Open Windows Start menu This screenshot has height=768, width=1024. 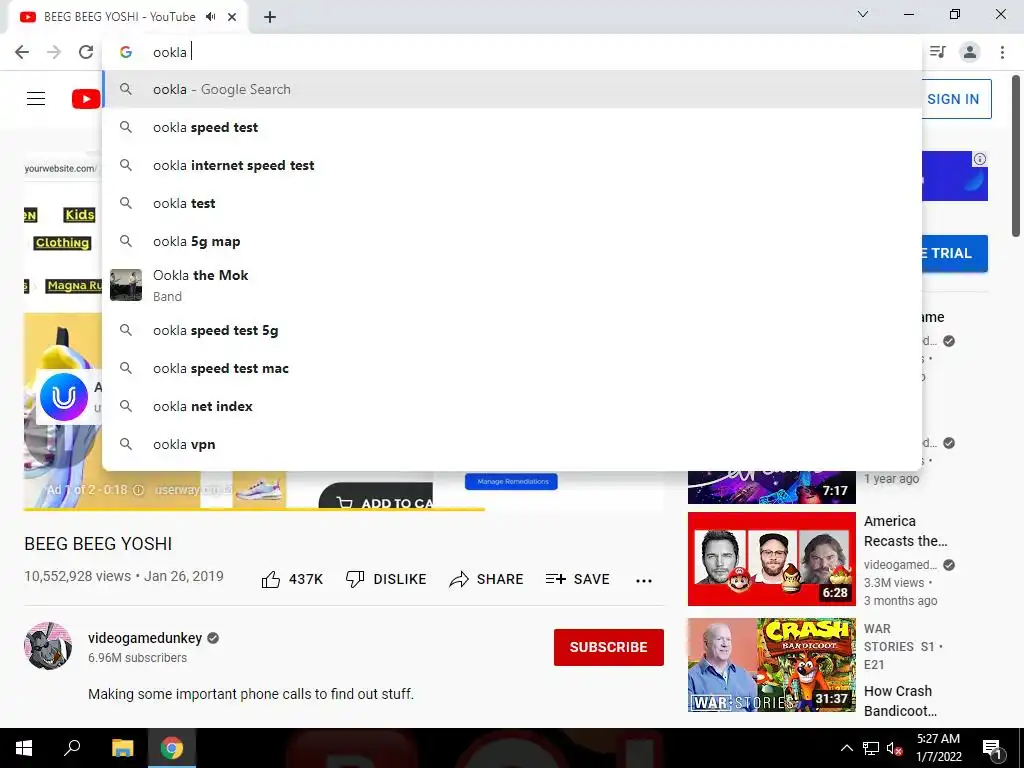(x=24, y=748)
